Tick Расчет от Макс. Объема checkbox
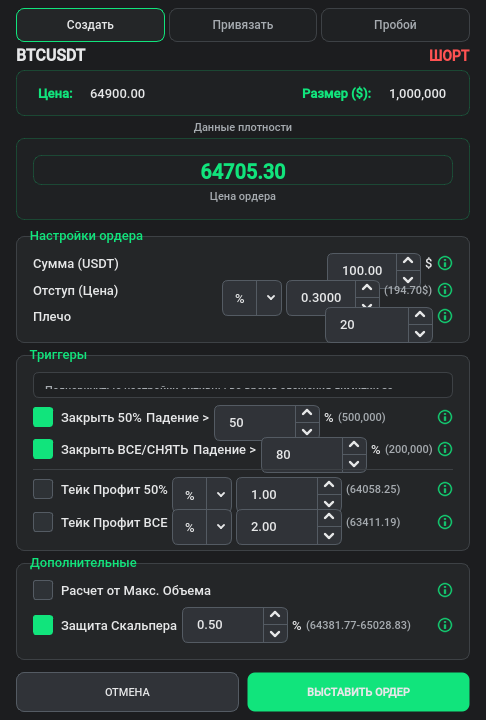This screenshot has width=486, height=720. click(43, 590)
